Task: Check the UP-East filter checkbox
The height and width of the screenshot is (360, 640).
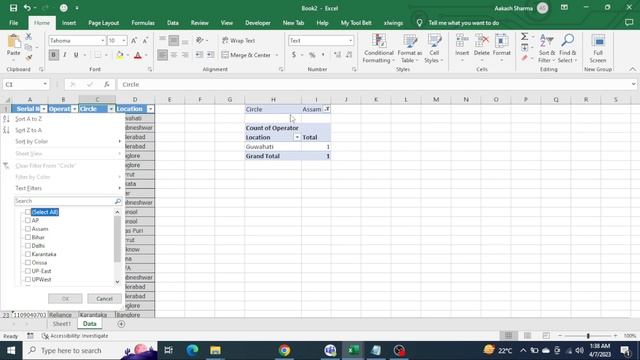Action: [x=28, y=271]
